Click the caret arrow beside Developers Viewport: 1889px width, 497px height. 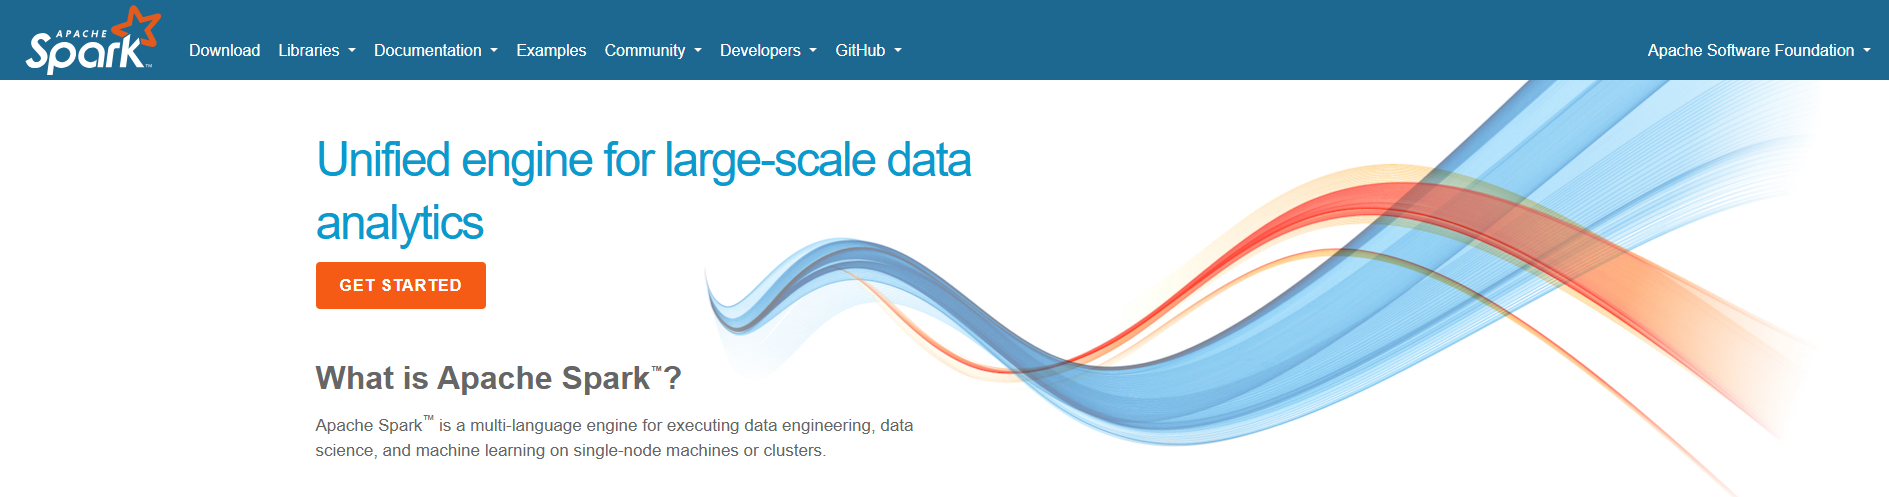(813, 51)
